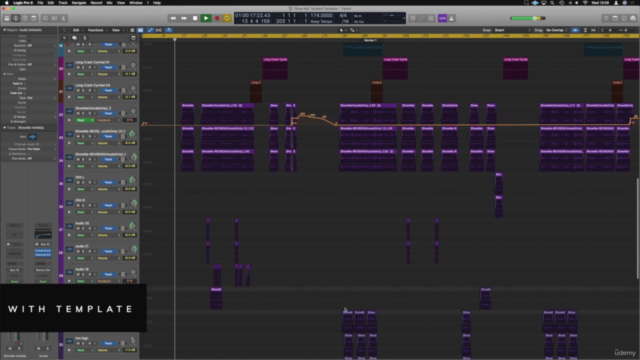Click the Wi-Fi status icon
This screenshot has height=360, width=640.
pos(585,3)
